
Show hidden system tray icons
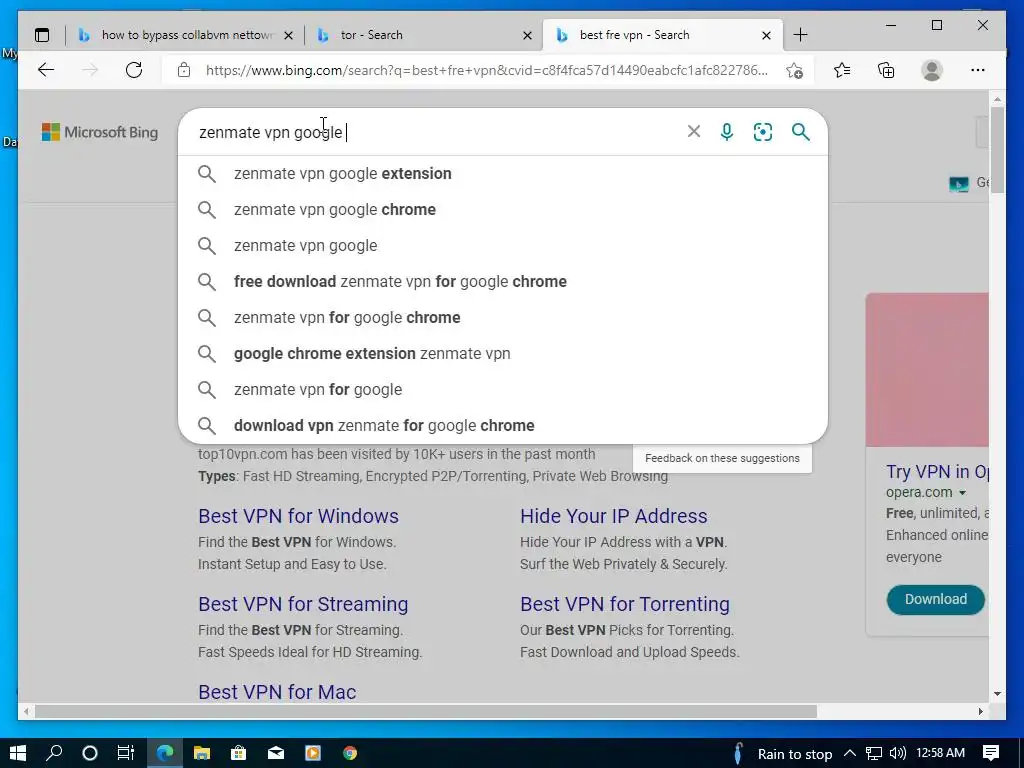point(850,753)
